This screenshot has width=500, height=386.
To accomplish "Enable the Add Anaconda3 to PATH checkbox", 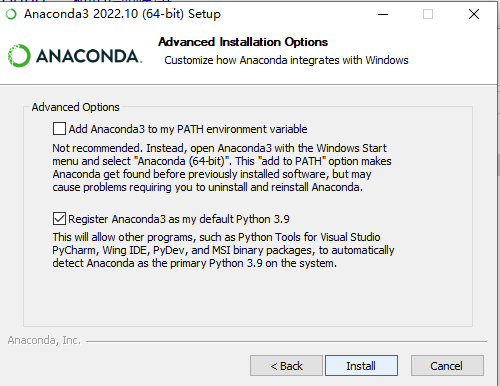I will click(x=59, y=129).
